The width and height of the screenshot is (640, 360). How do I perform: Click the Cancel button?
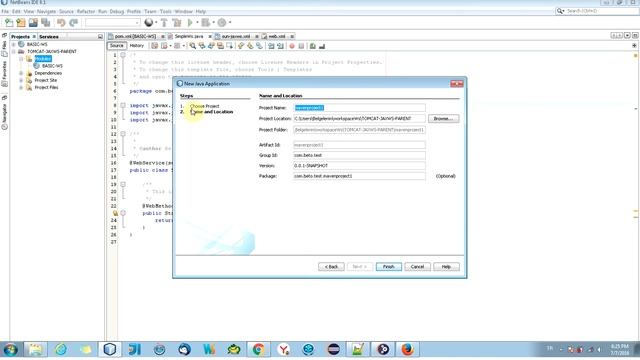pyautogui.click(x=417, y=267)
